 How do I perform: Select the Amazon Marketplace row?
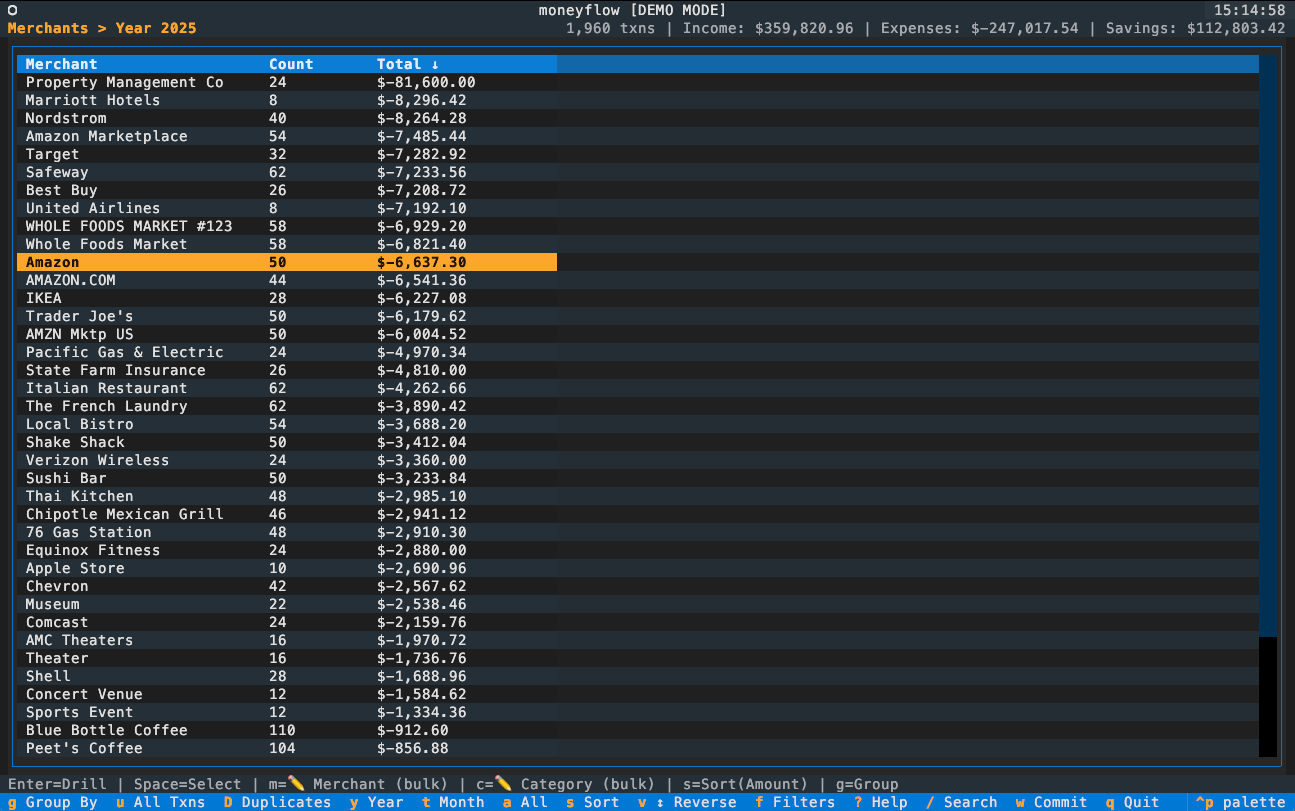(x=287, y=136)
